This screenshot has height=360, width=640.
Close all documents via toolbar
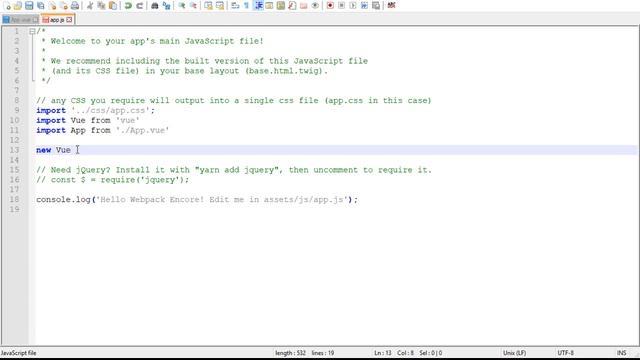[63, 5]
